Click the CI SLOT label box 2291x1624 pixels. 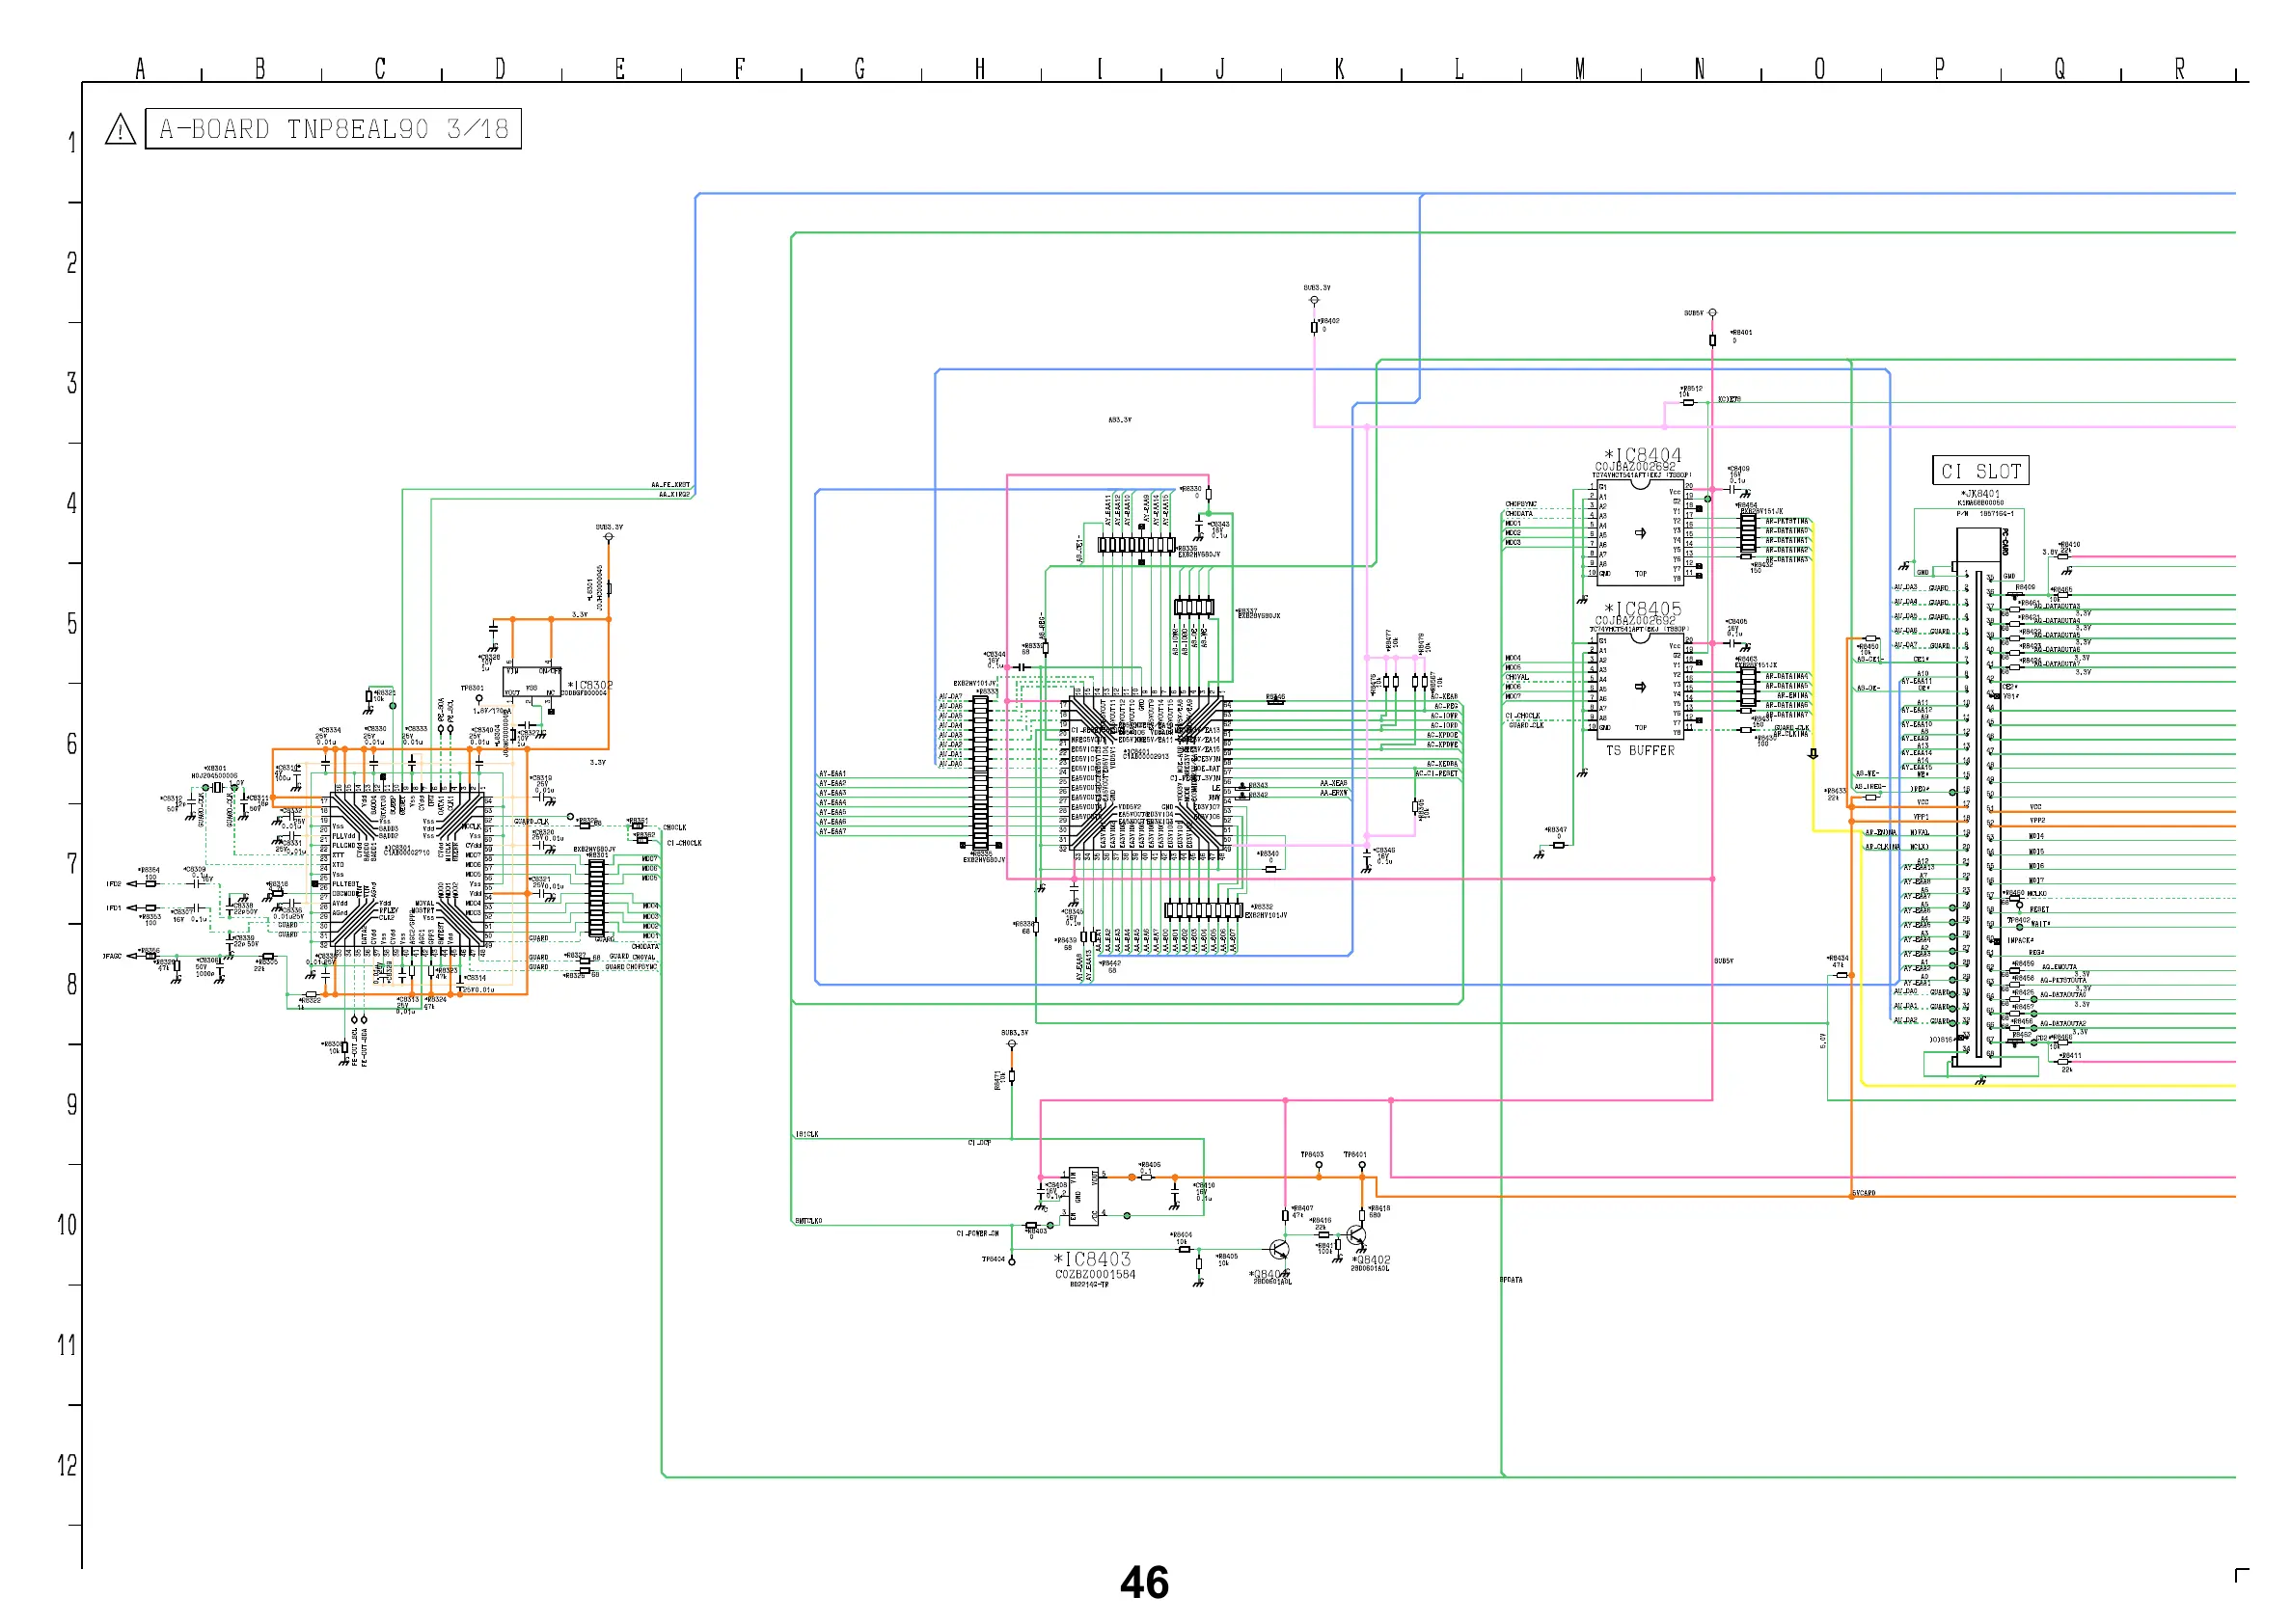(1979, 471)
